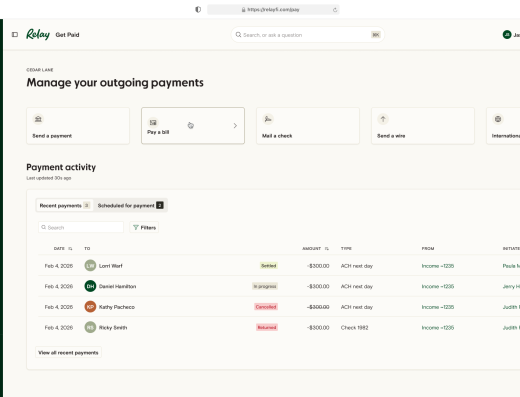Click the bill icon on the Pay a bill card

tap(153, 122)
